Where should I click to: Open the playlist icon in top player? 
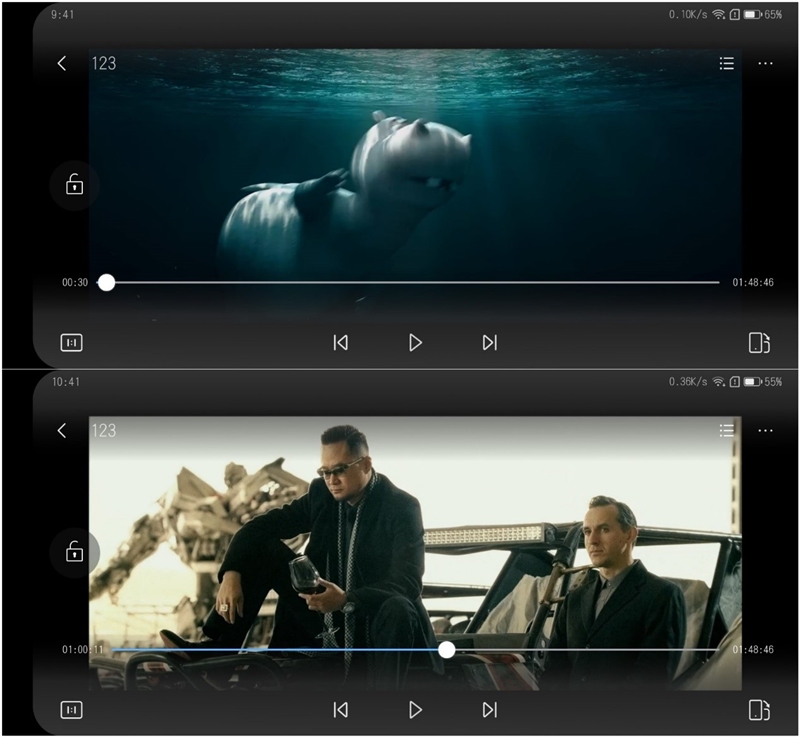(727, 63)
